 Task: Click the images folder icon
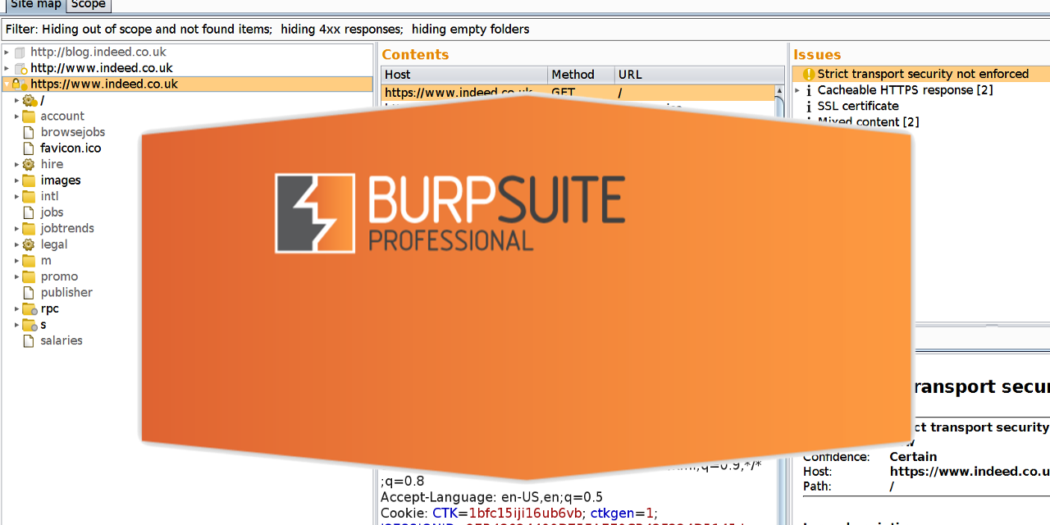[29, 180]
